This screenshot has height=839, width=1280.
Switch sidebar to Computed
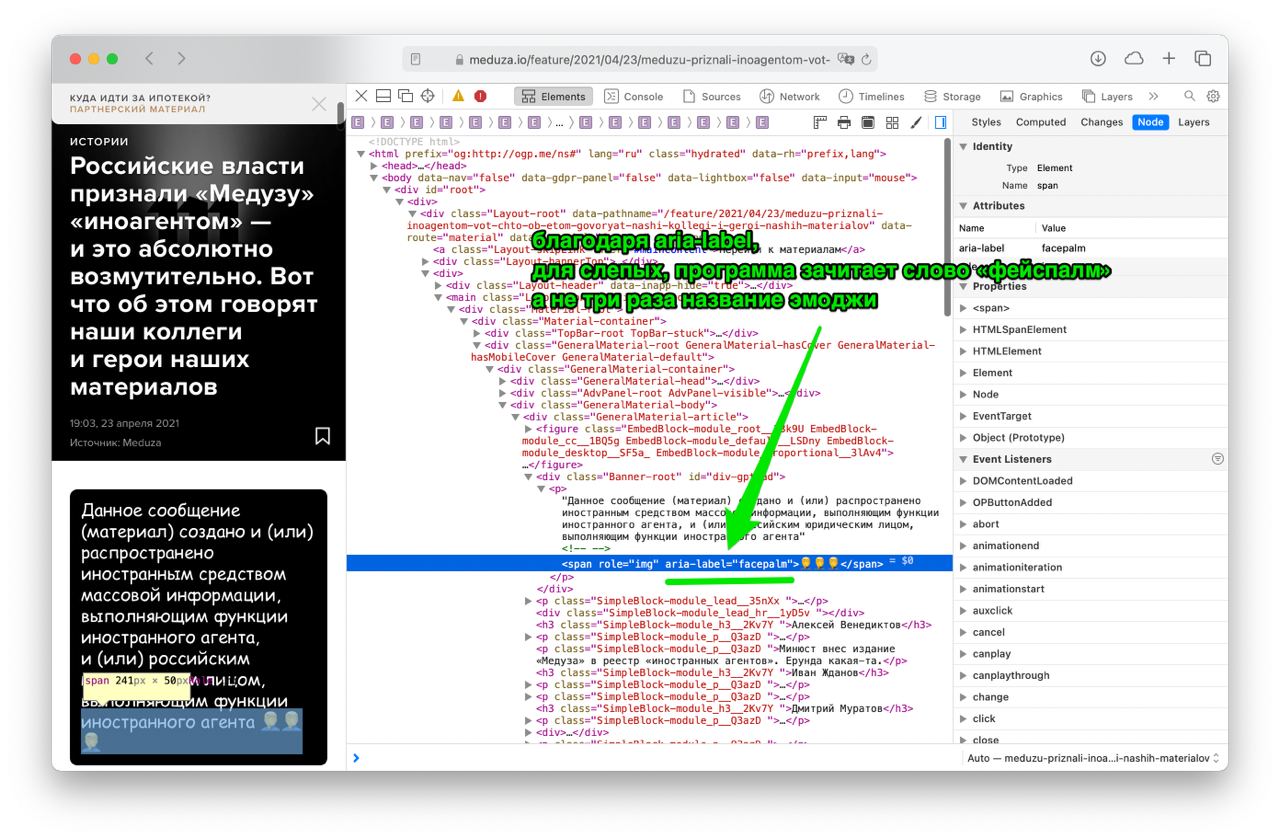point(1041,122)
